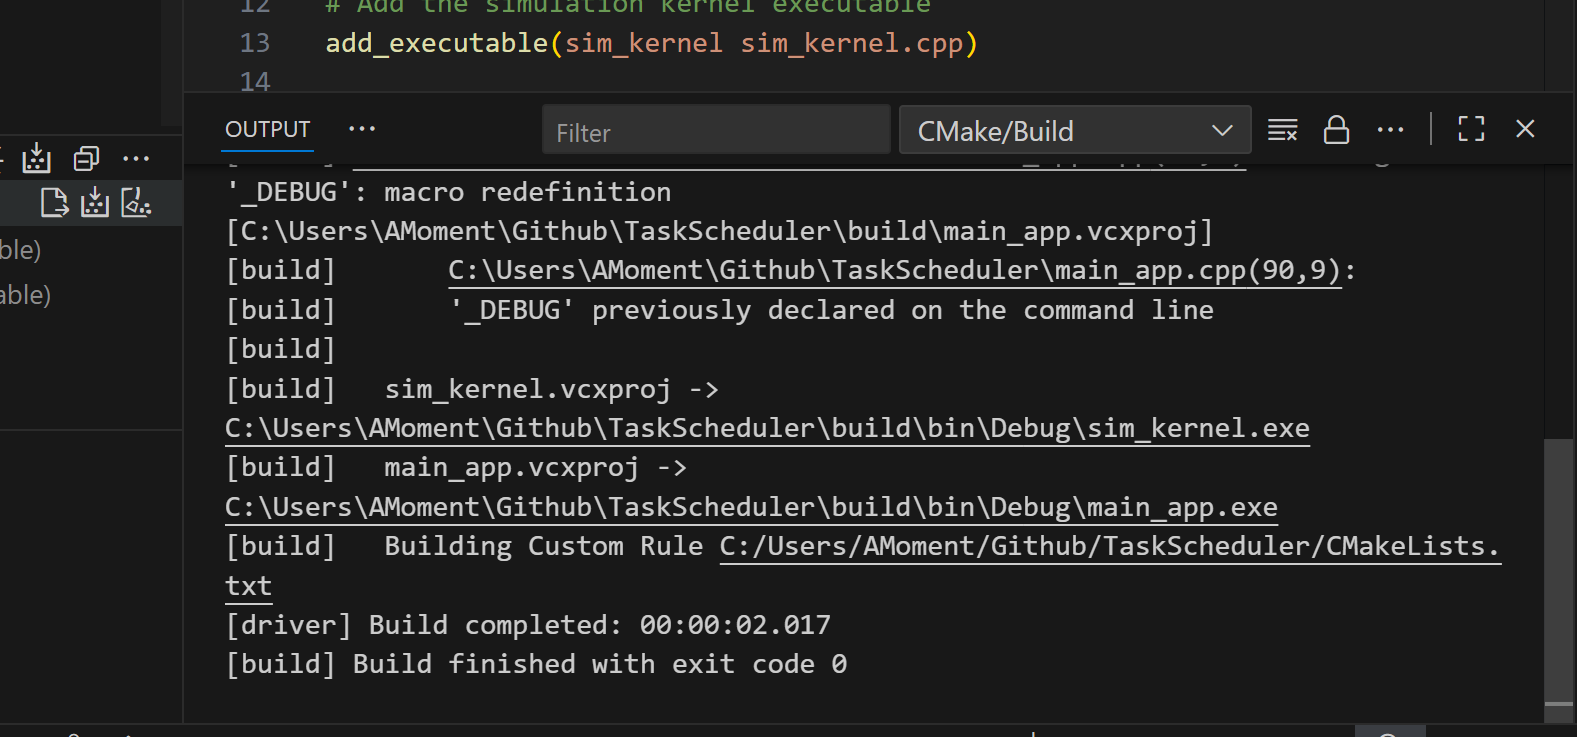The width and height of the screenshot is (1577, 737).
Task: Click the output Filter text field
Action: tap(715, 132)
